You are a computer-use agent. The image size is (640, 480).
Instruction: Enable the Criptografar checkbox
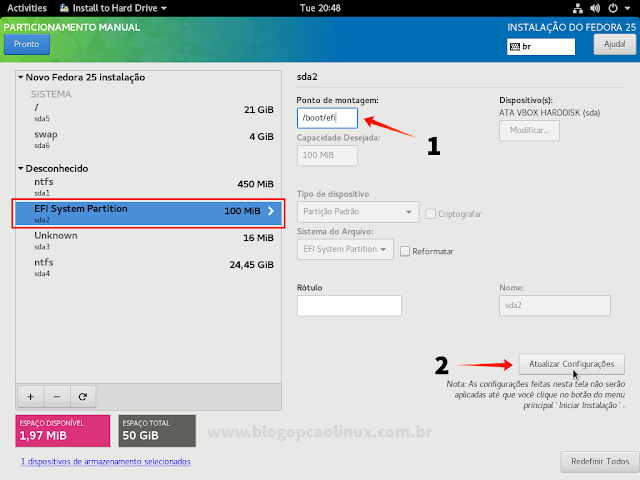(x=430, y=214)
